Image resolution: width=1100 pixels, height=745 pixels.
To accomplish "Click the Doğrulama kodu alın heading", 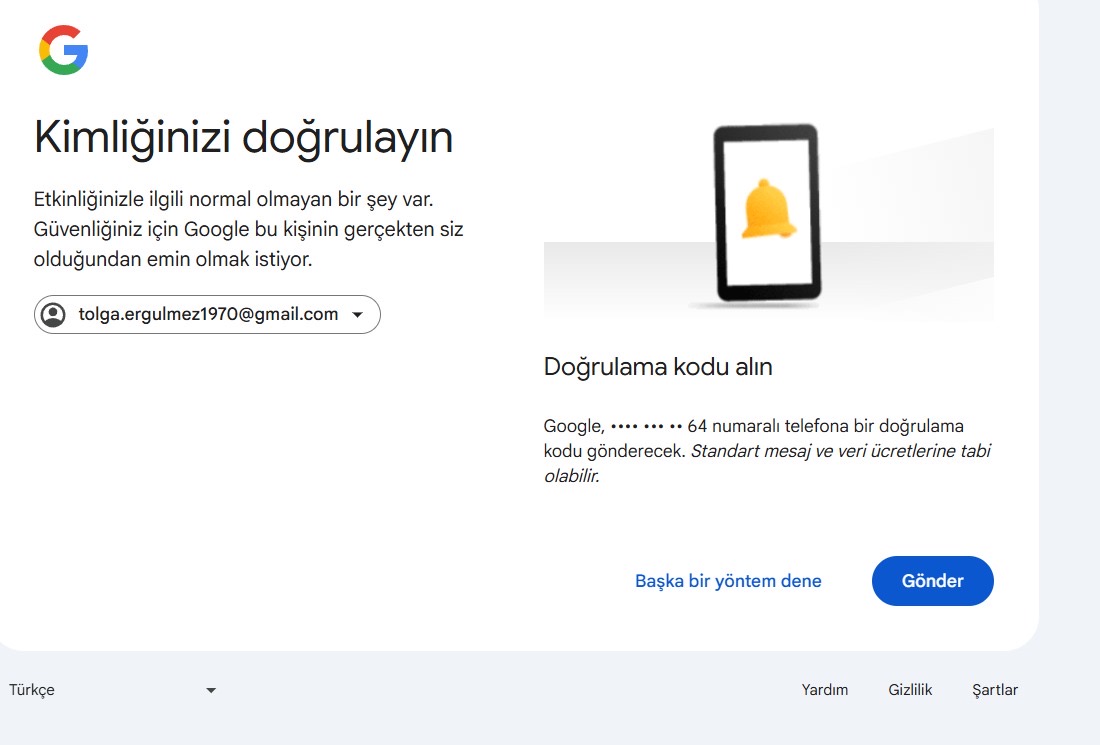I will [x=658, y=367].
